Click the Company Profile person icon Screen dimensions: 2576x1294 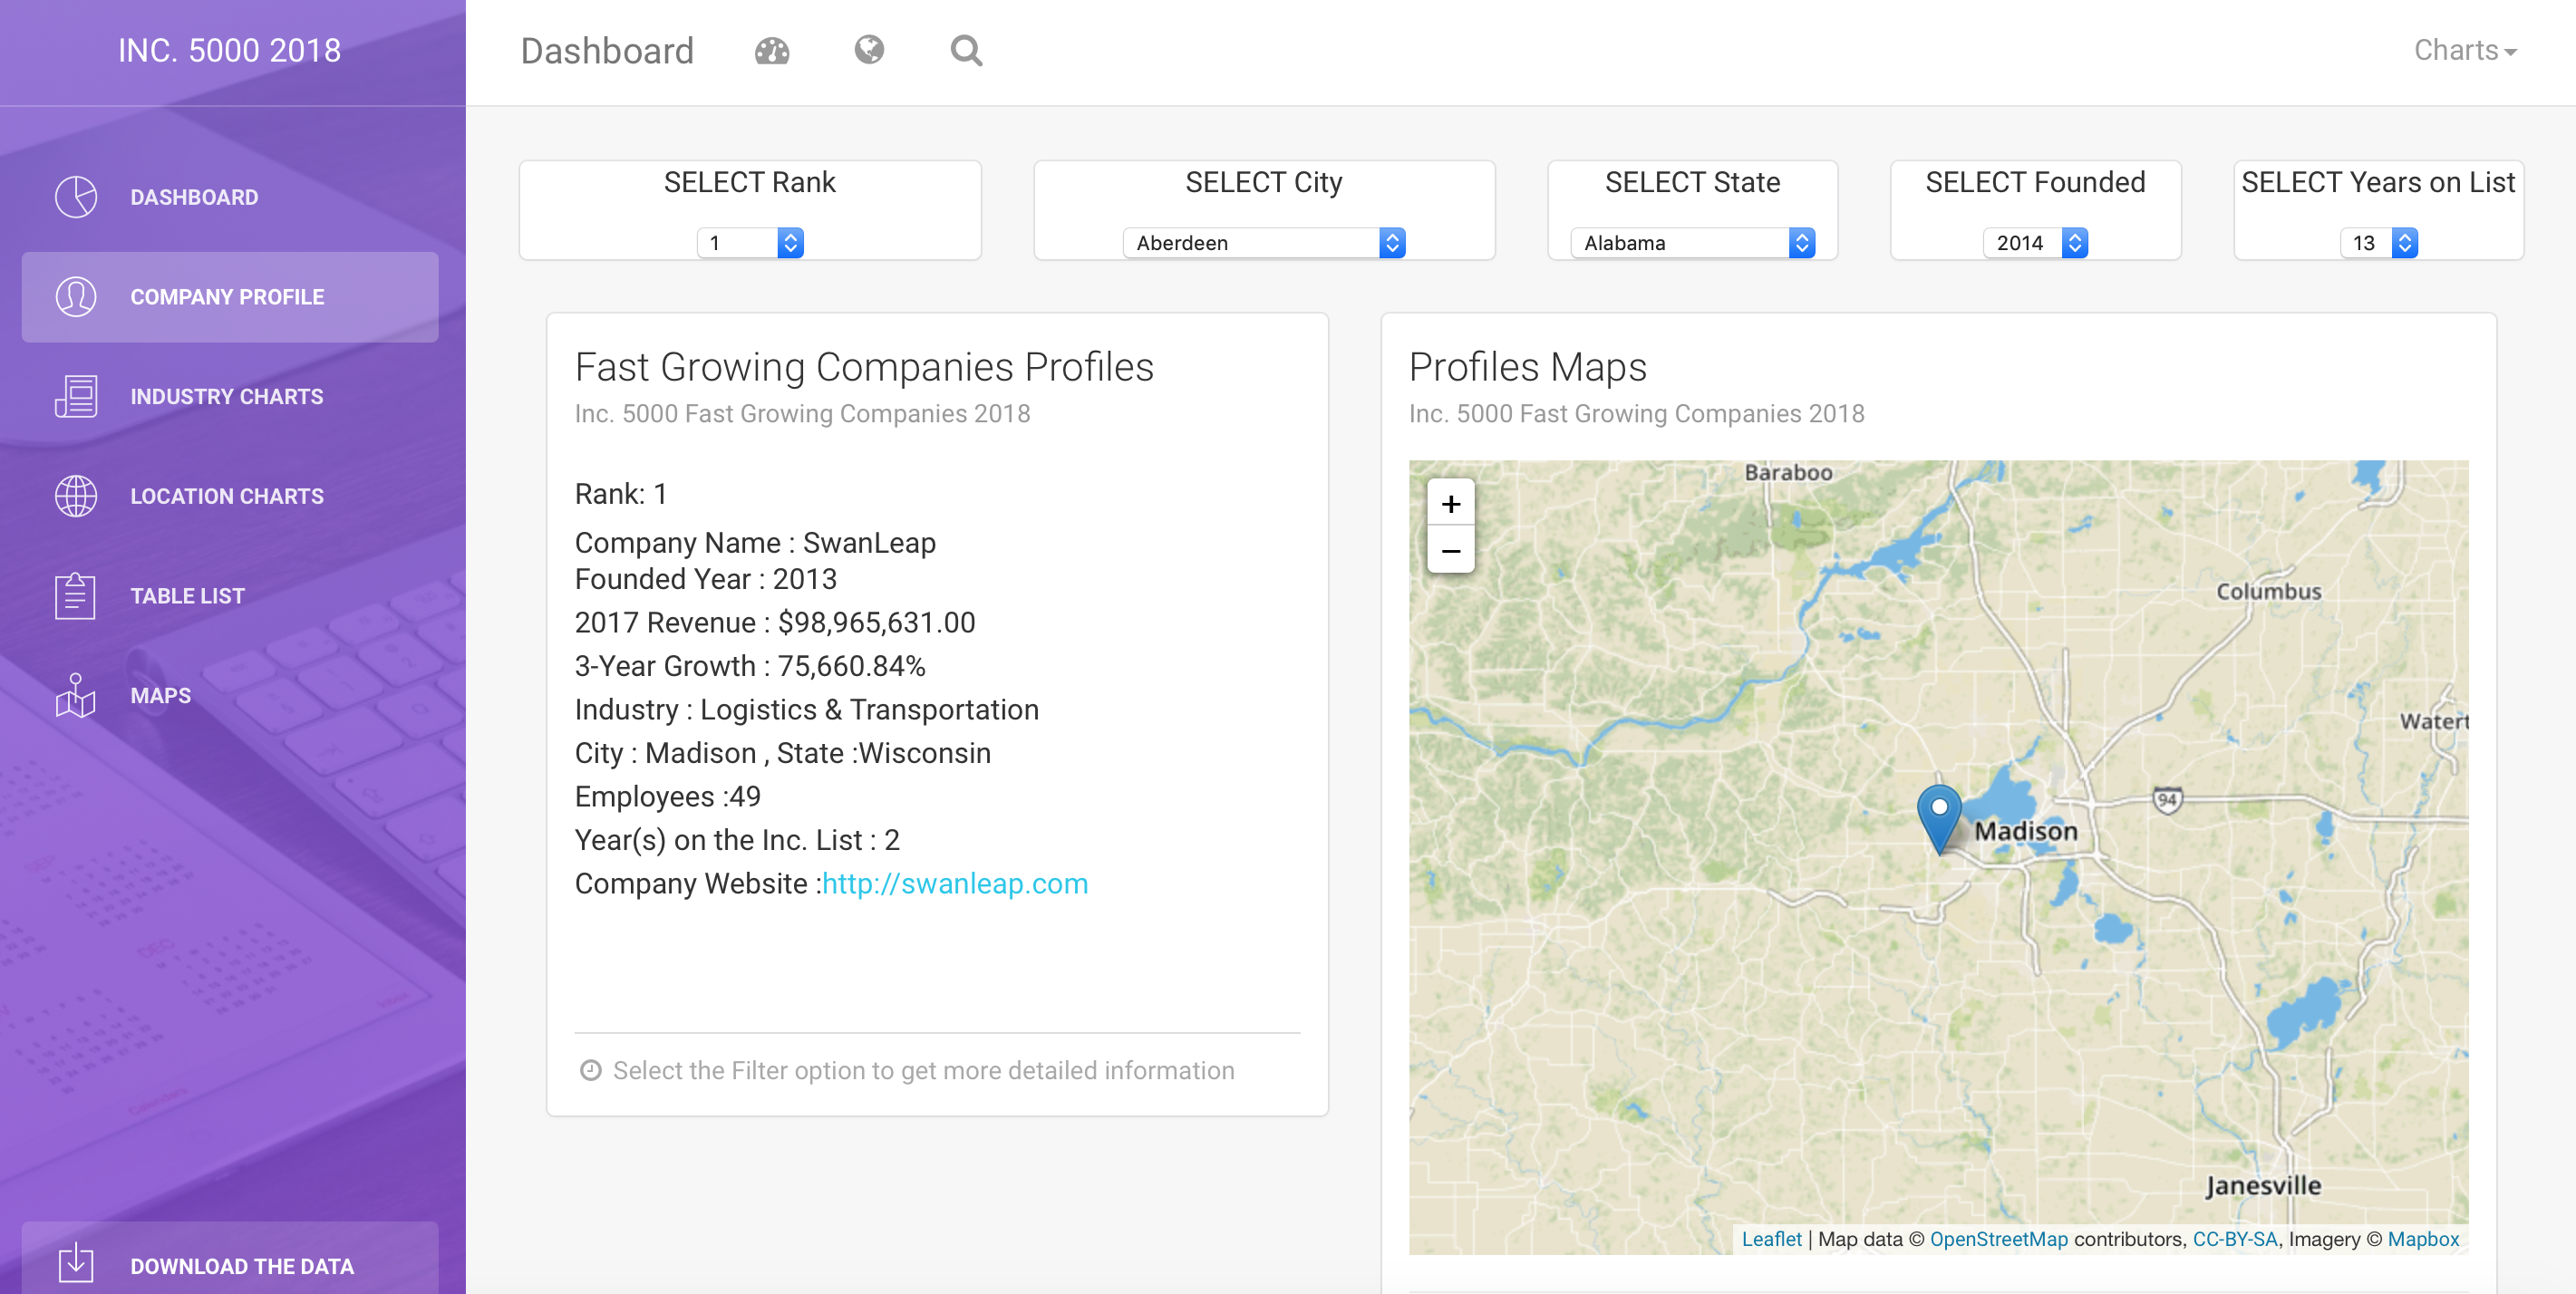coord(76,297)
